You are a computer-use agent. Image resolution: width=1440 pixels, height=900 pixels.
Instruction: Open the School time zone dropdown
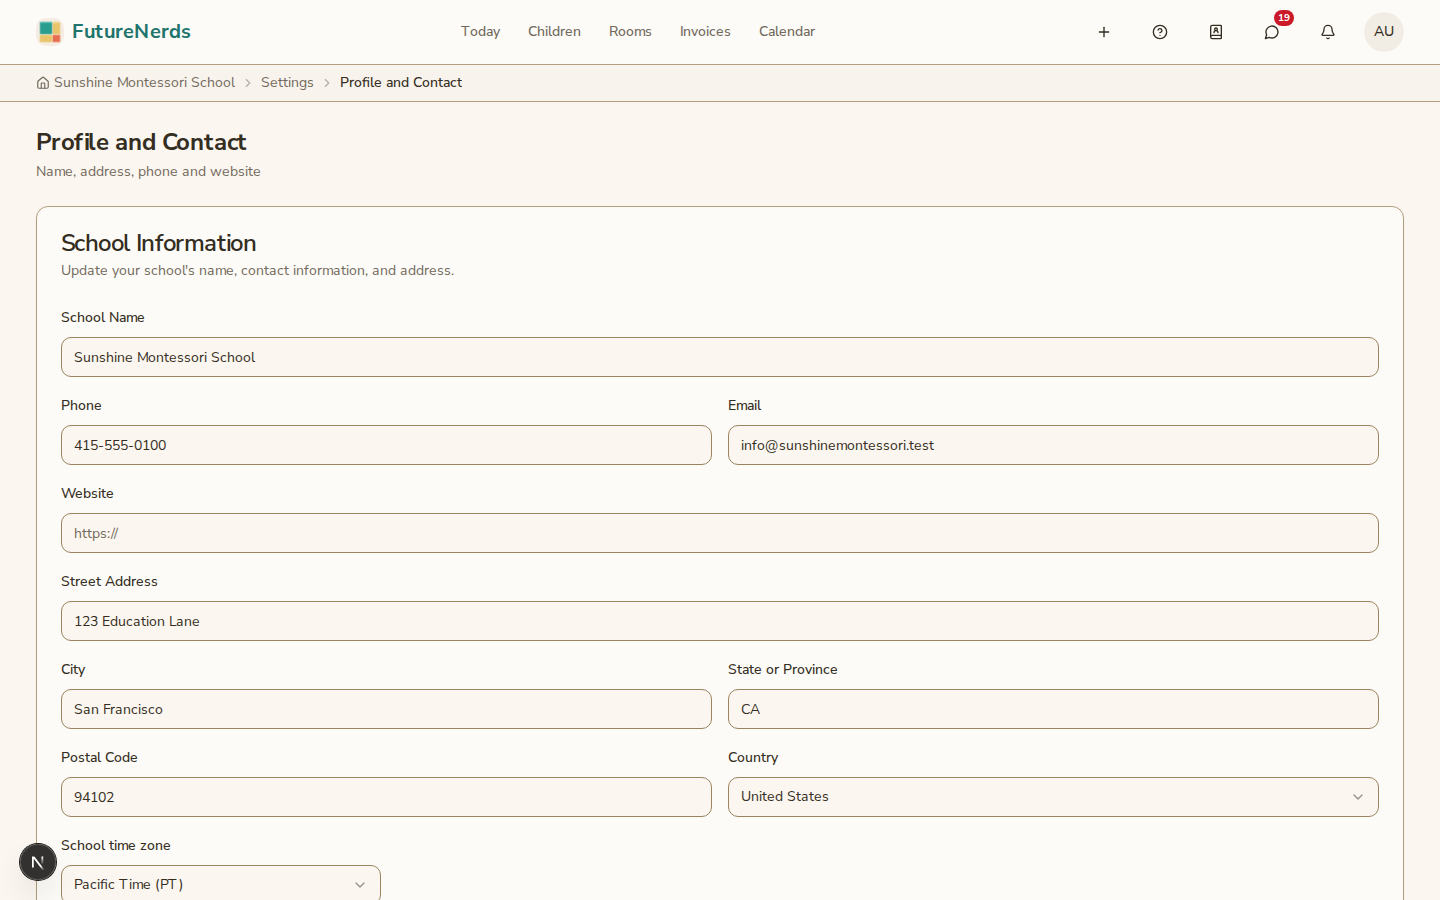pos(221,884)
